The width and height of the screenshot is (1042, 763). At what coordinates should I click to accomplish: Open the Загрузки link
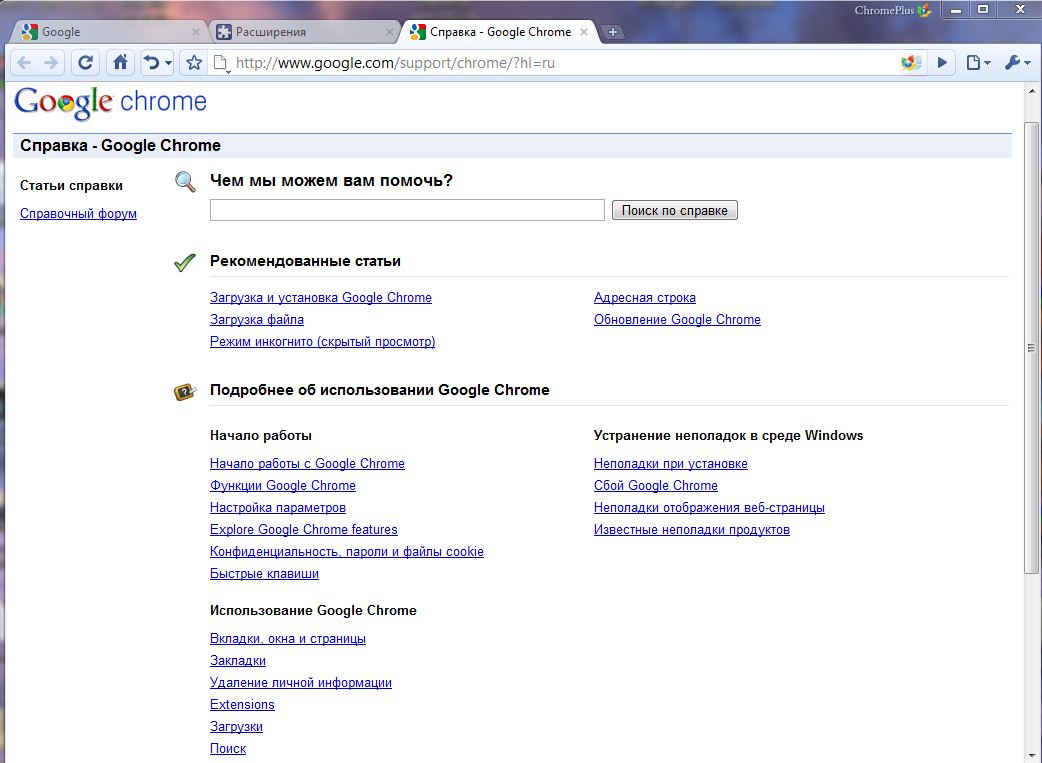pyautogui.click(x=236, y=726)
